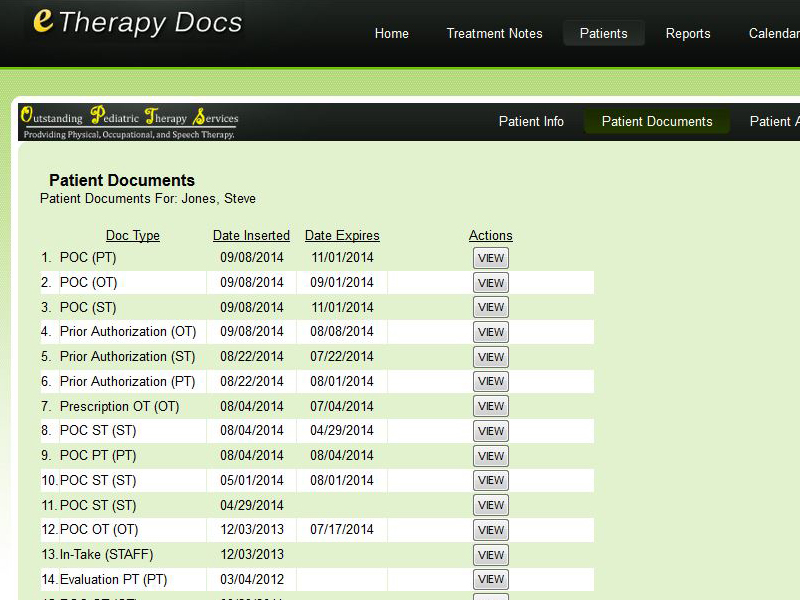This screenshot has height=600, width=800.
Task: View the POC (OT) document in row 2
Action: (x=490, y=283)
